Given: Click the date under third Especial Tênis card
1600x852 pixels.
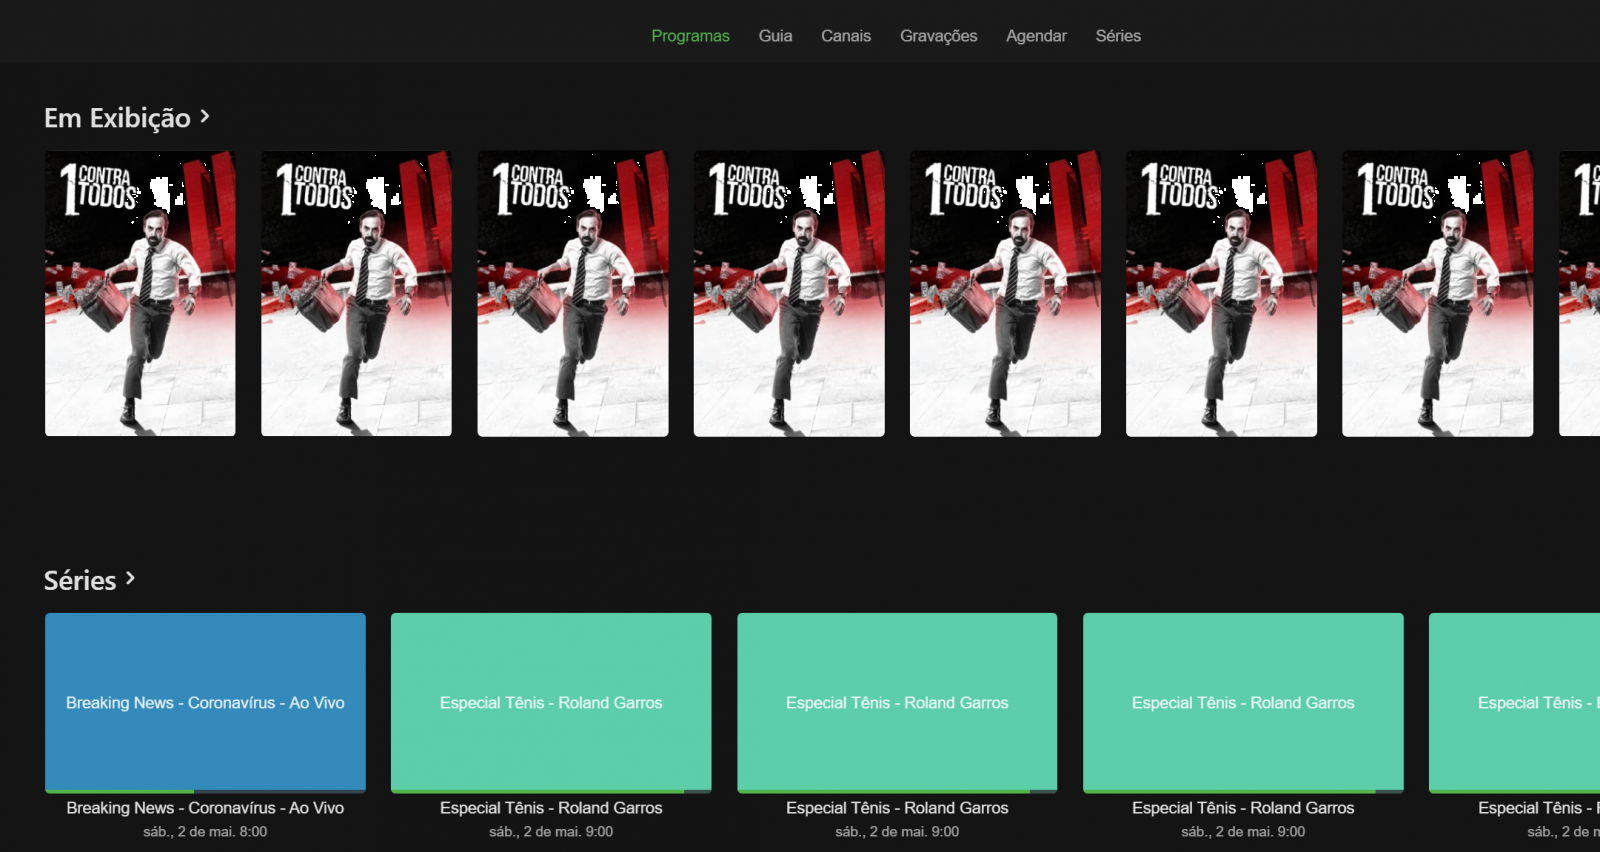Looking at the screenshot, I should pyautogui.click(x=1243, y=832).
